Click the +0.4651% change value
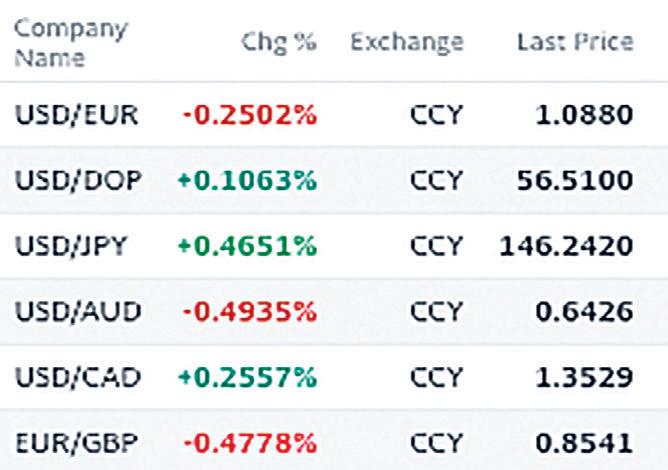The height and width of the screenshot is (470, 668). click(x=246, y=247)
